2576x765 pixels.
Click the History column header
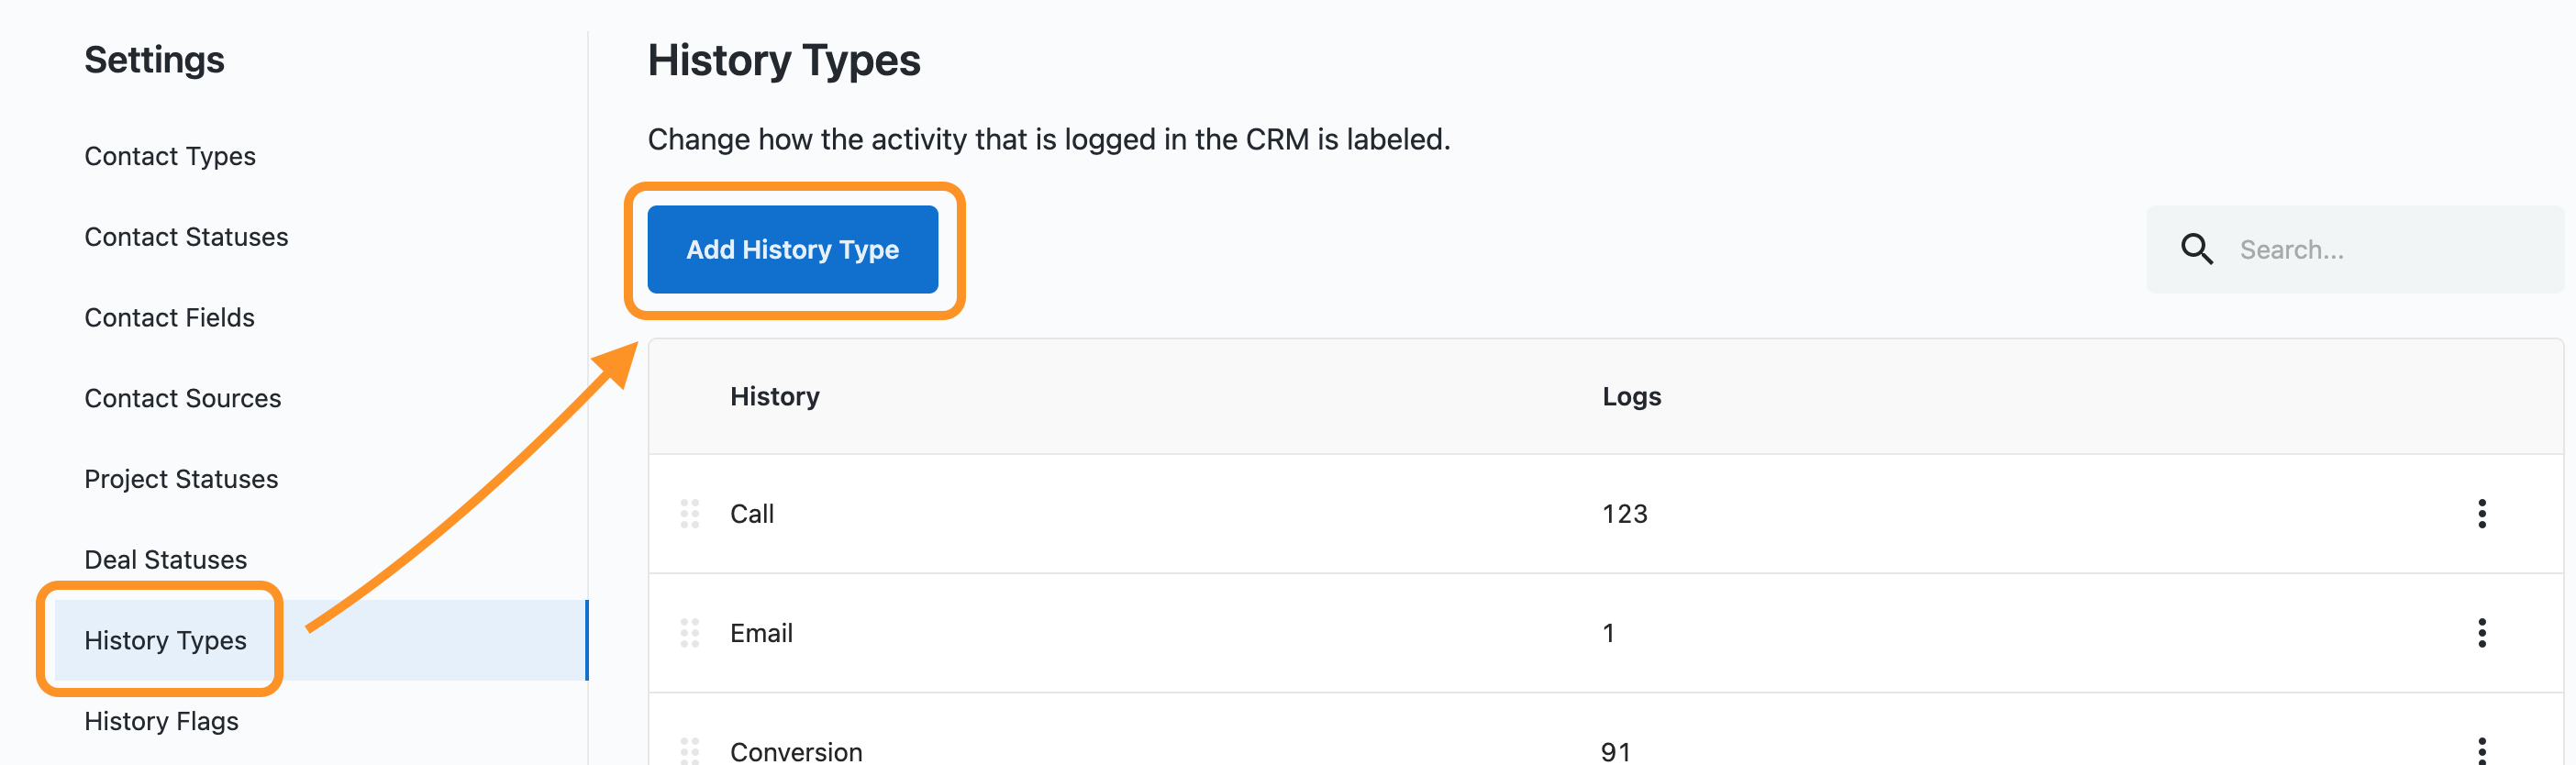pos(774,397)
